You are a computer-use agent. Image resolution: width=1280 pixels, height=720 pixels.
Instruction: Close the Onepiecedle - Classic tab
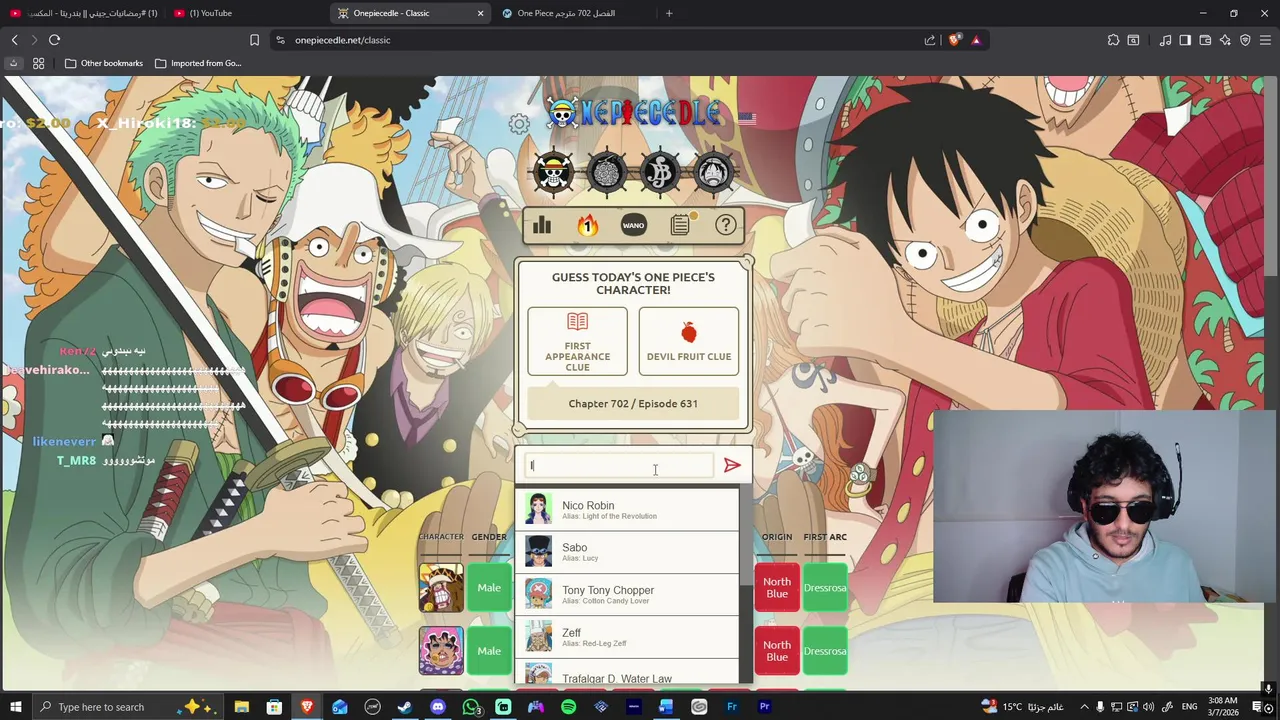click(480, 13)
